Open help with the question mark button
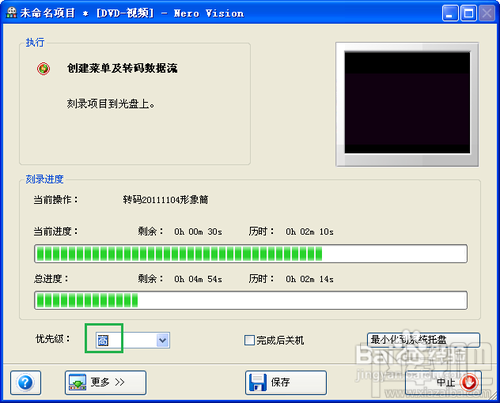Image resolution: width=500 pixels, height=403 pixels. [x=26, y=382]
